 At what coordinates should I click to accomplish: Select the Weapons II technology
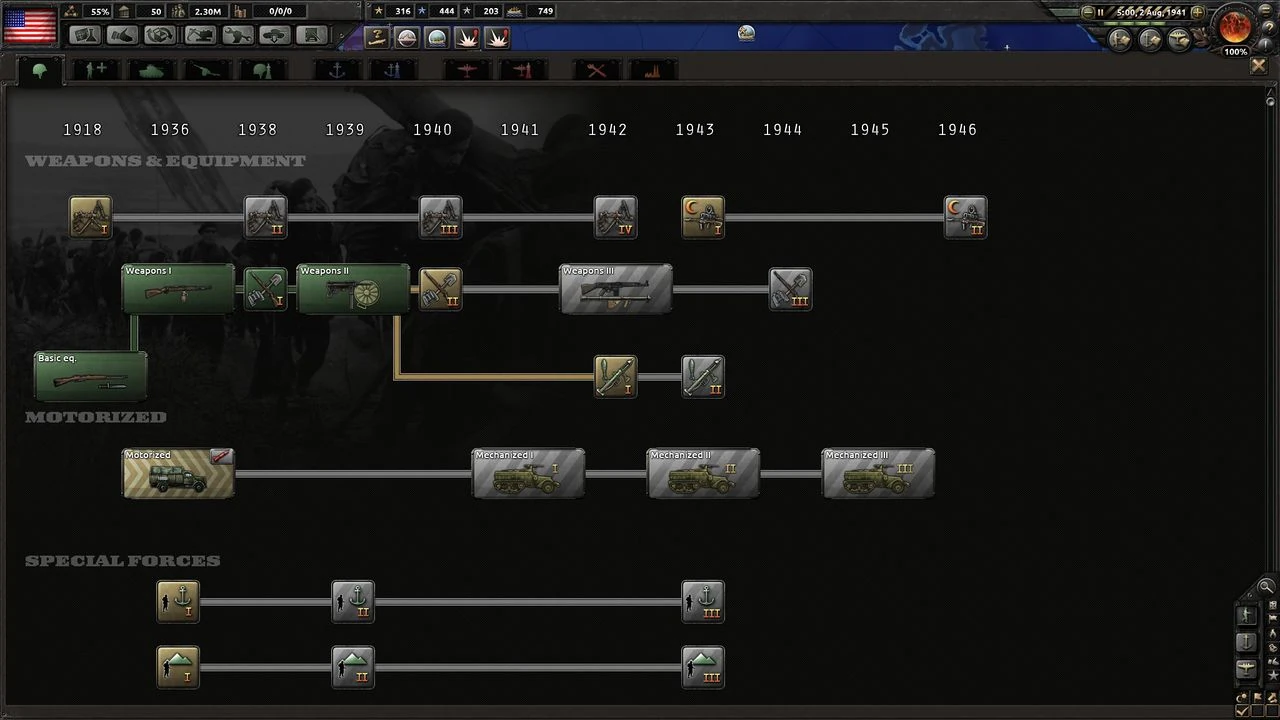(353, 289)
